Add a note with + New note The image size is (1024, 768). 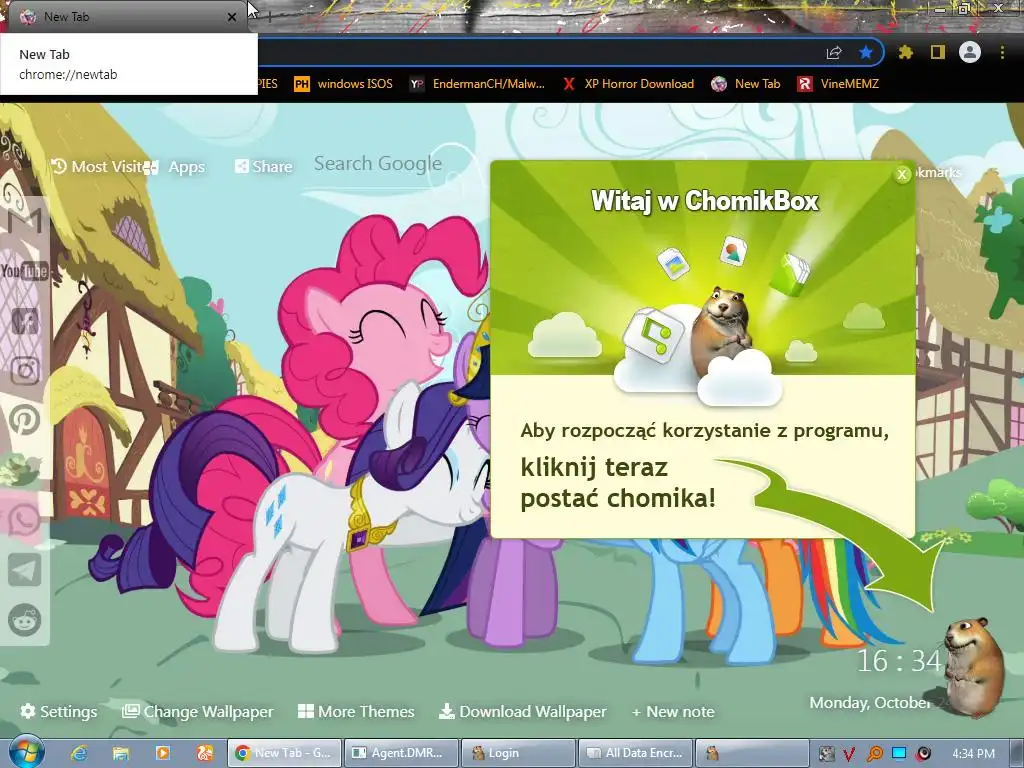click(673, 711)
